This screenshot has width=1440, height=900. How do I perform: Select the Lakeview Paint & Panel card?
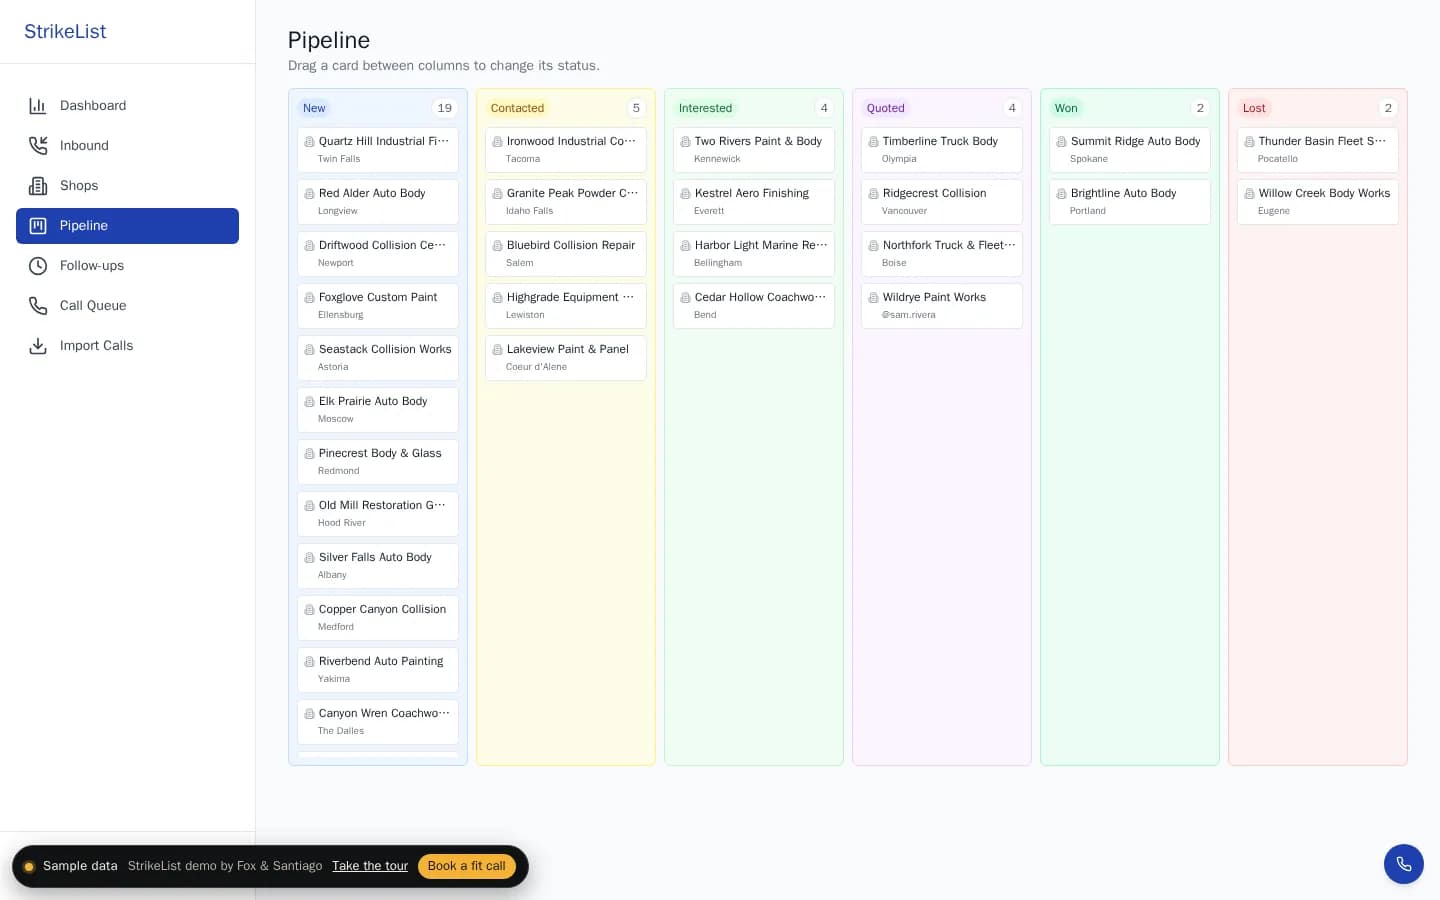[566, 358]
